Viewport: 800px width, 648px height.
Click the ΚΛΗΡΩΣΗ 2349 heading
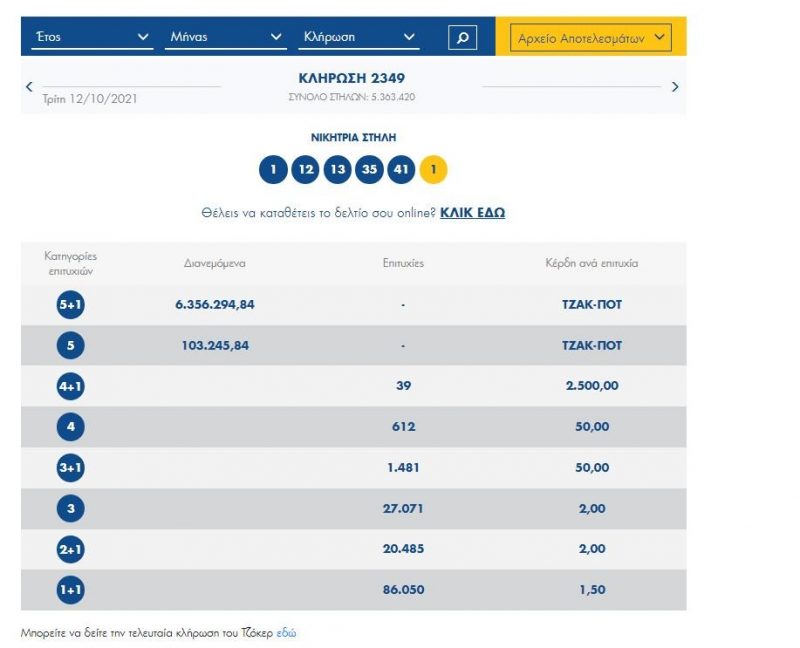[352, 78]
